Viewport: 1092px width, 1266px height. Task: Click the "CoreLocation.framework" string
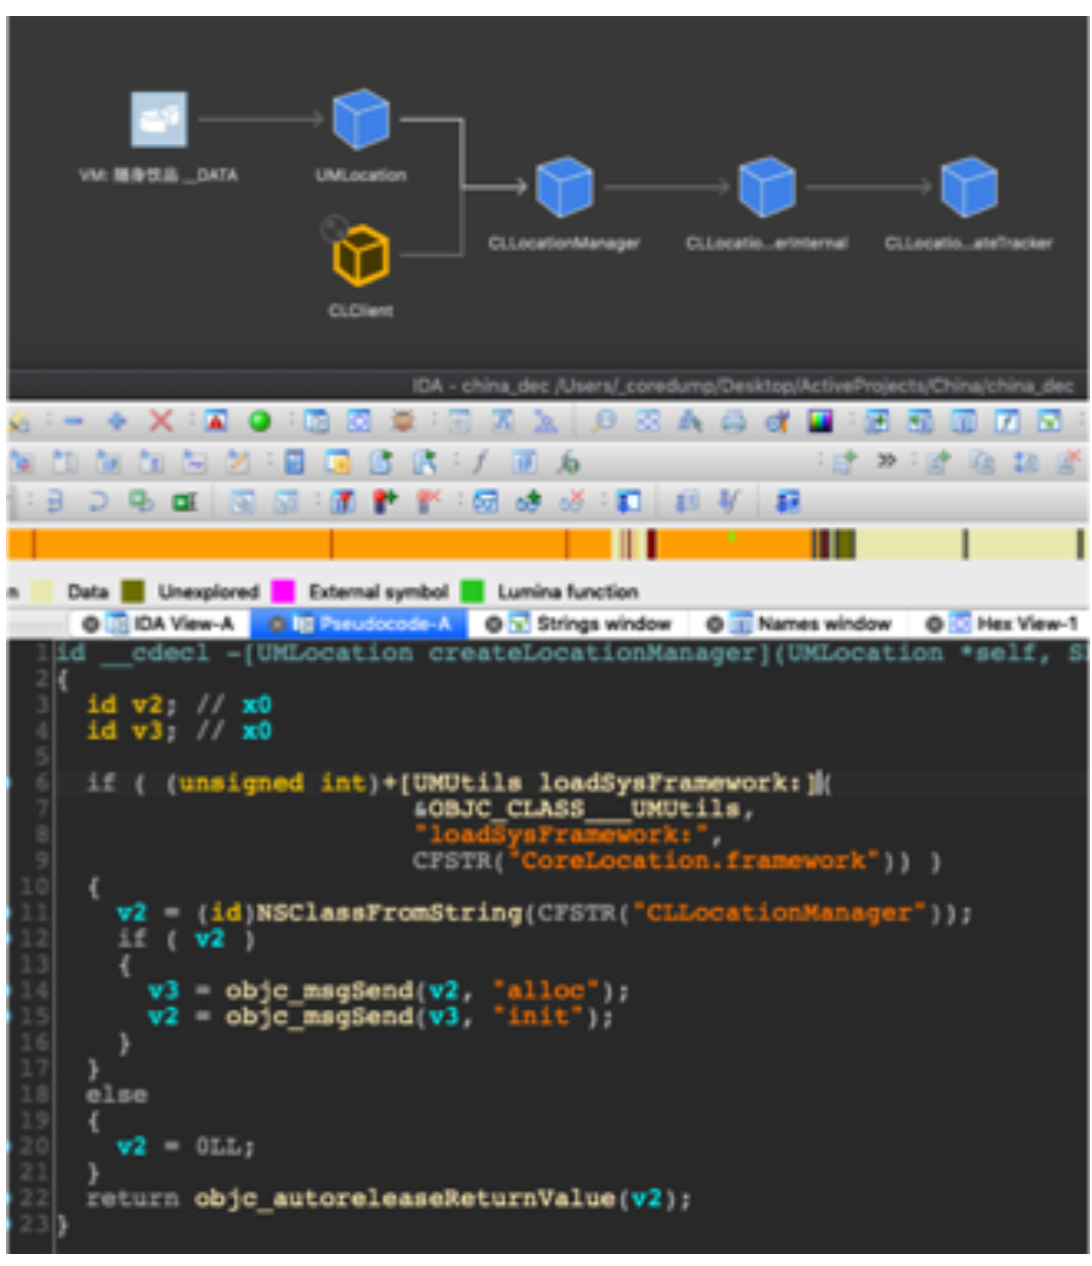click(694, 860)
